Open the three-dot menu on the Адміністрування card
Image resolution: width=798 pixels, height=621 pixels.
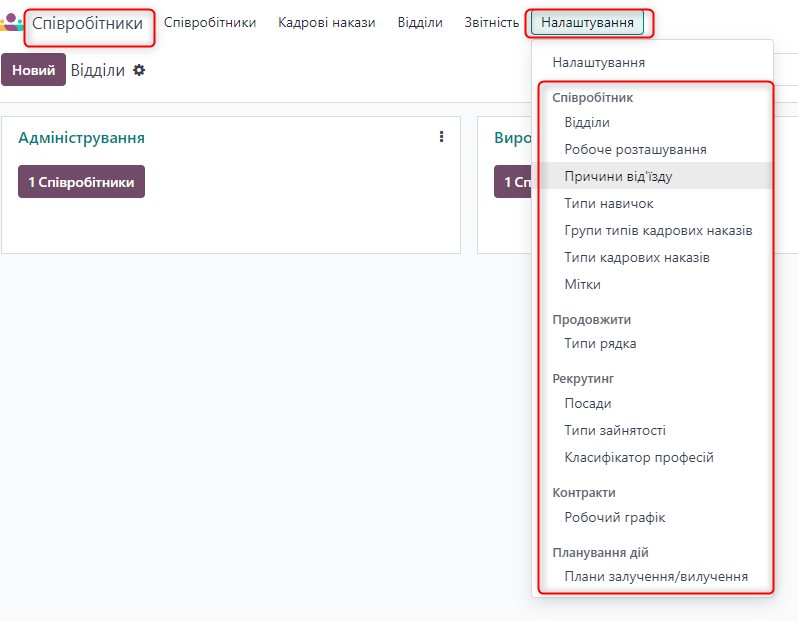coord(441,136)
